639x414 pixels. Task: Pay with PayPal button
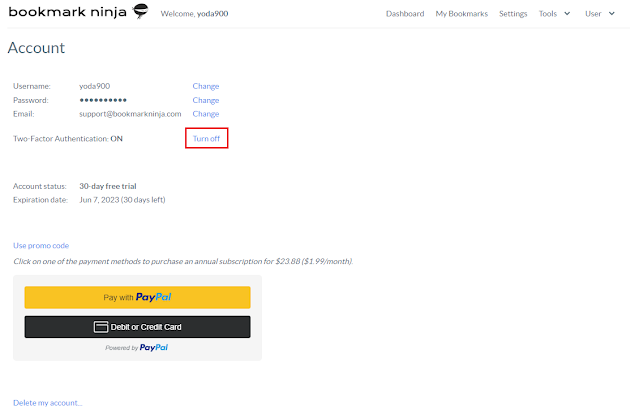[137, 297]
